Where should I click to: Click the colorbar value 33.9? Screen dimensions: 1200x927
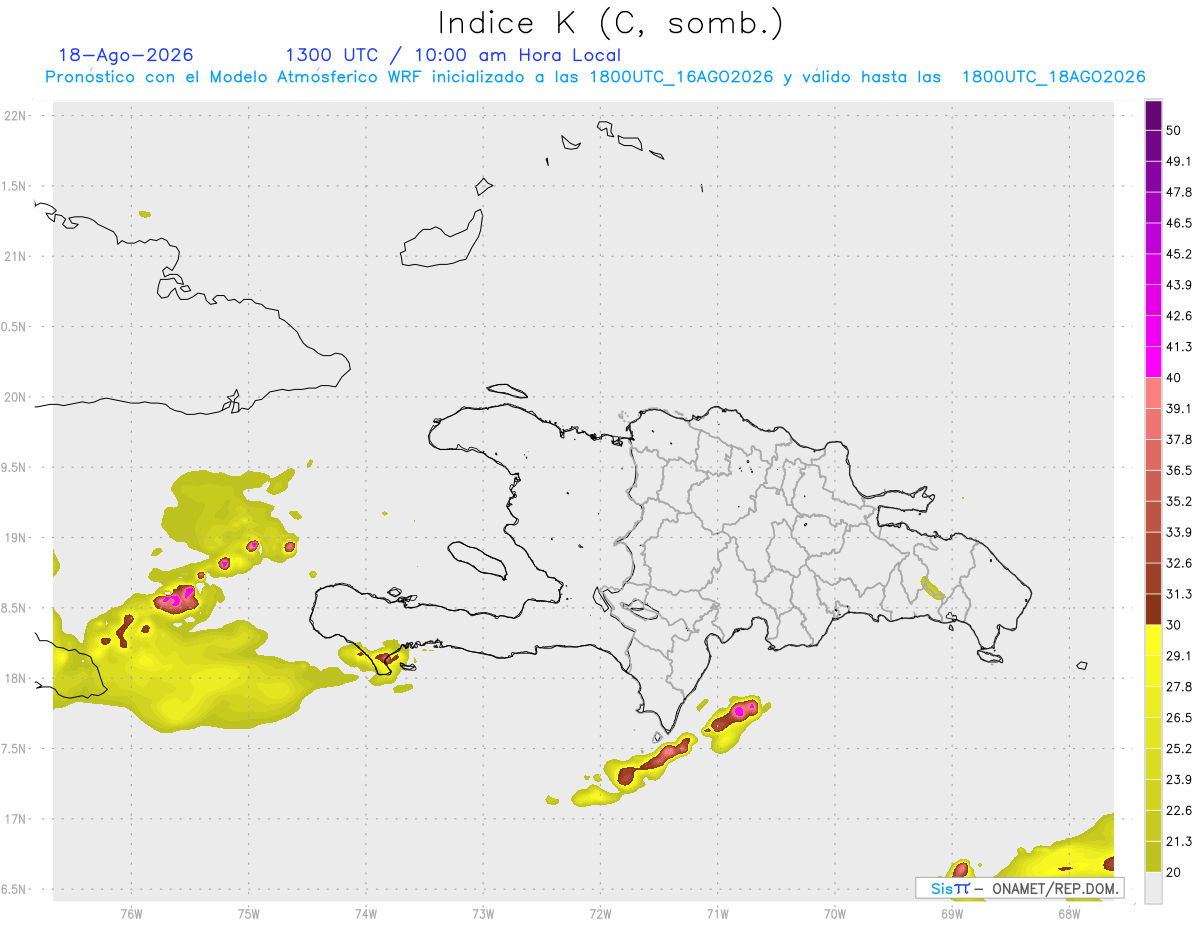click(1180, 532)
